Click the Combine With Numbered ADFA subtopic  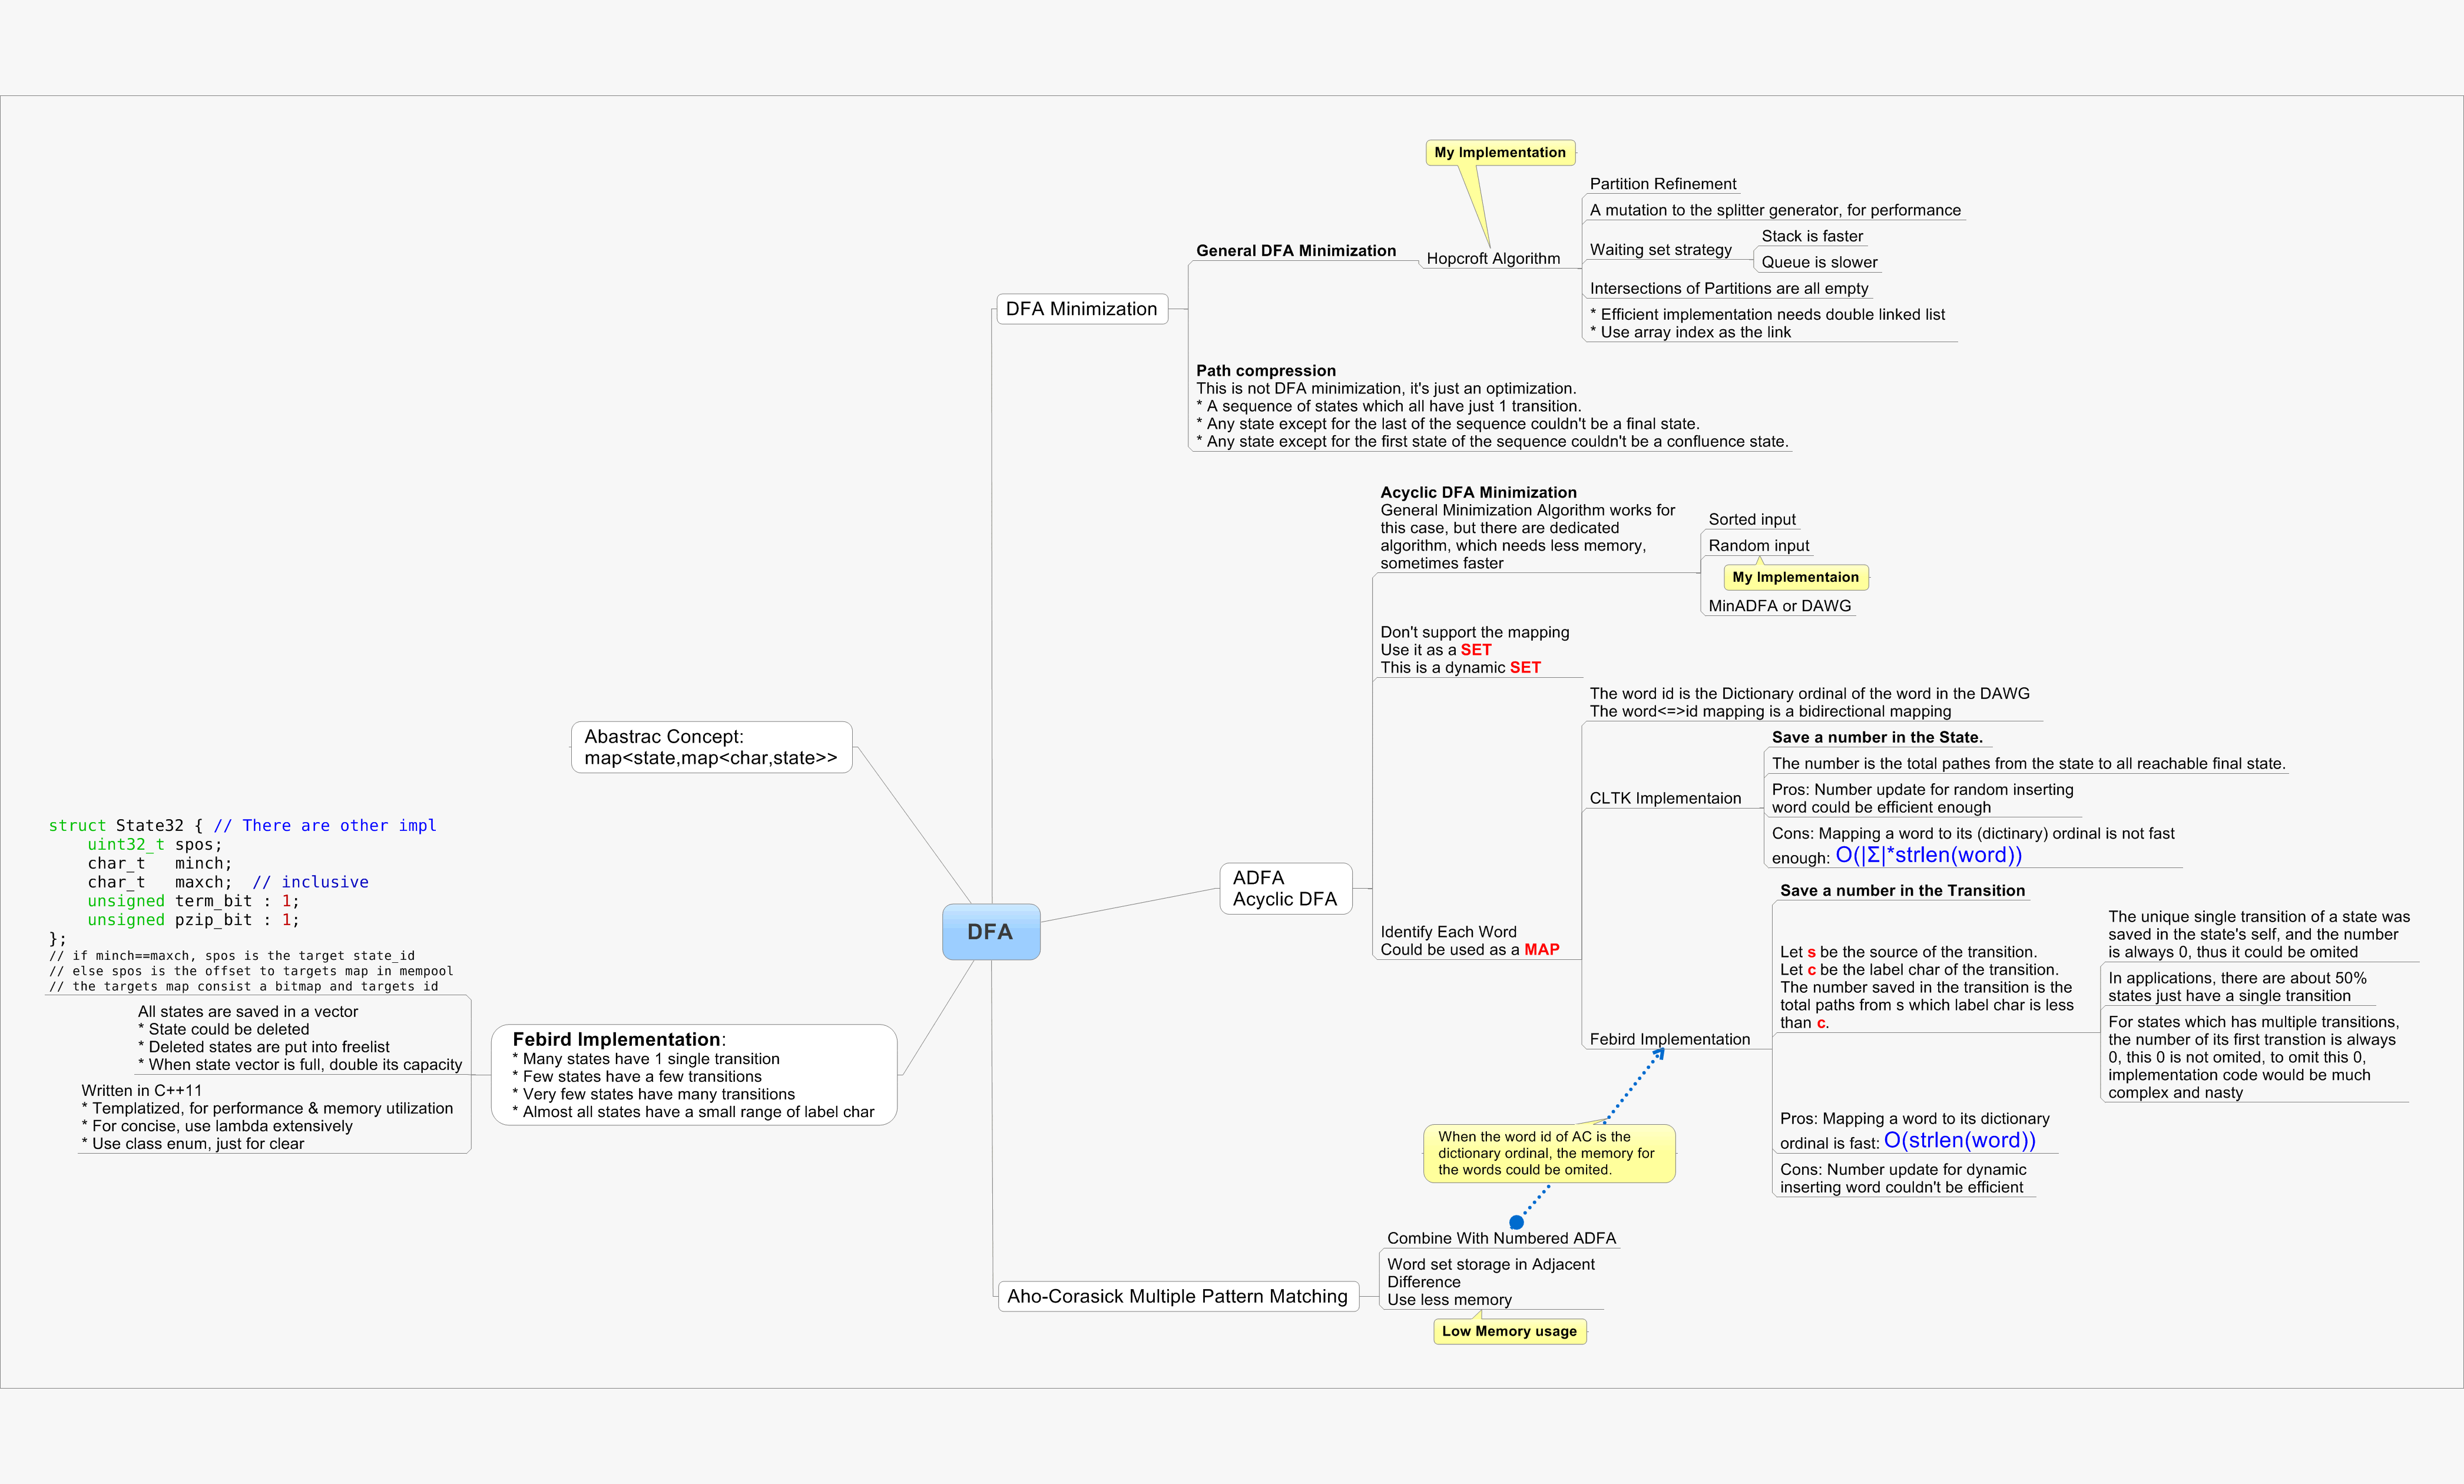1500,1238
